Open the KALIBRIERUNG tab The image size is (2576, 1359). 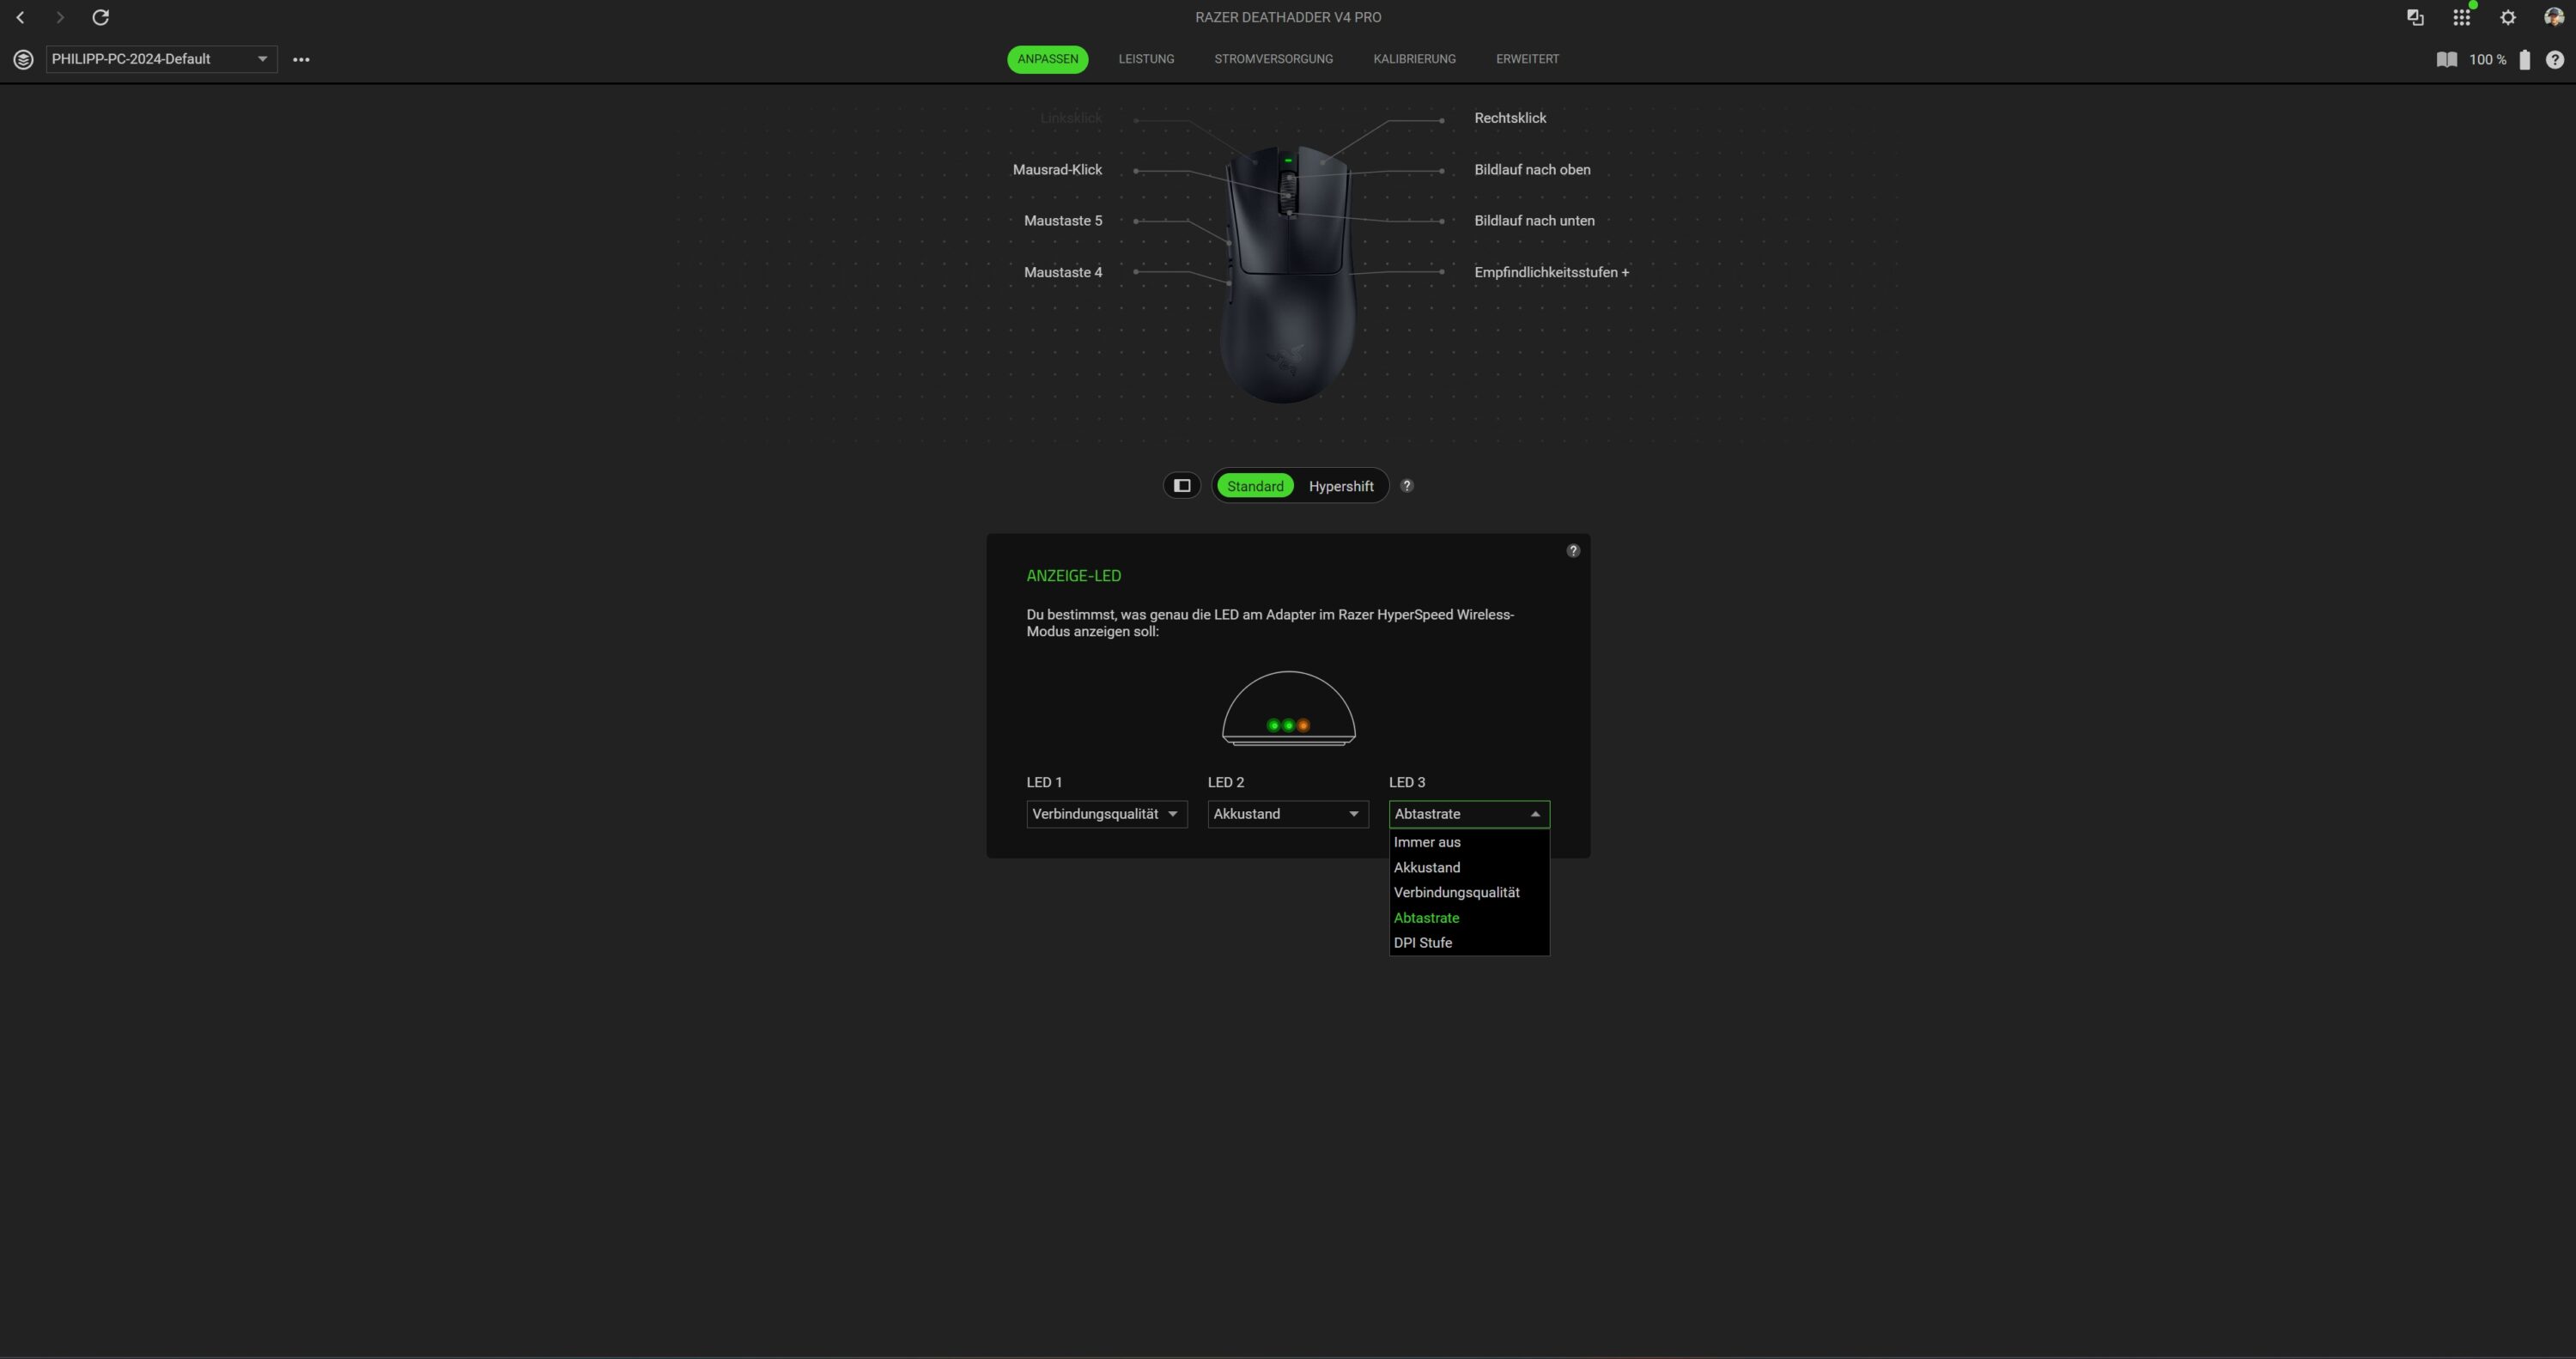(1414, 60)
